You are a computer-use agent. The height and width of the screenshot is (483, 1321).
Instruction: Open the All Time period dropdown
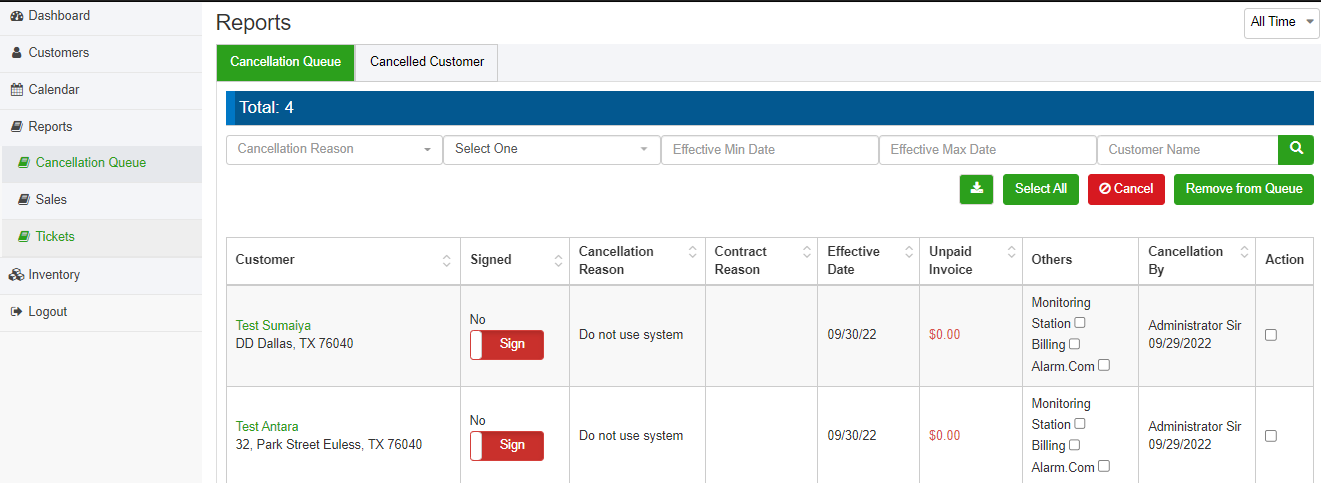click(1281, 22)
